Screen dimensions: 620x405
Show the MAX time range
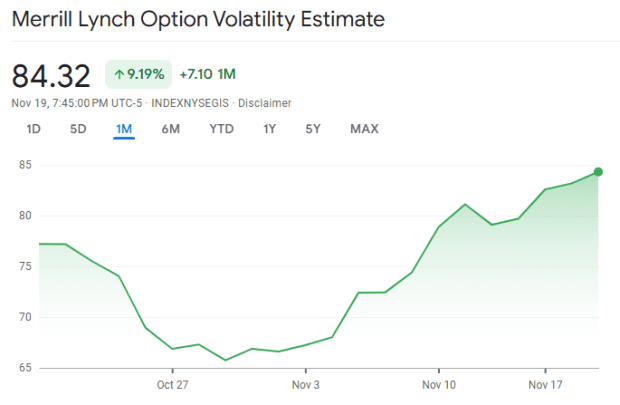364,128
